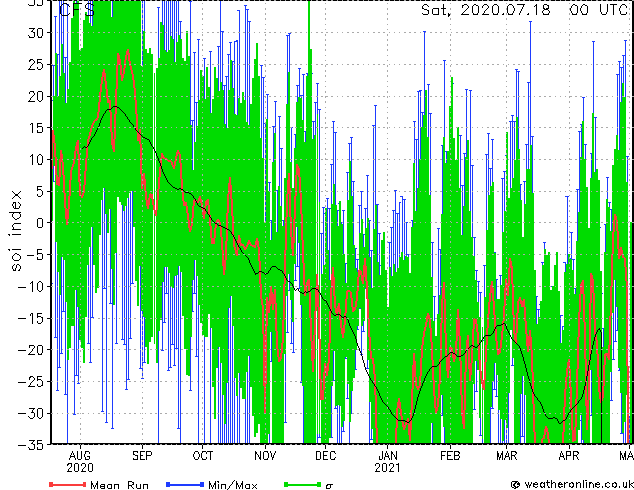Click the y-axis value '10'

pos(36,160)
